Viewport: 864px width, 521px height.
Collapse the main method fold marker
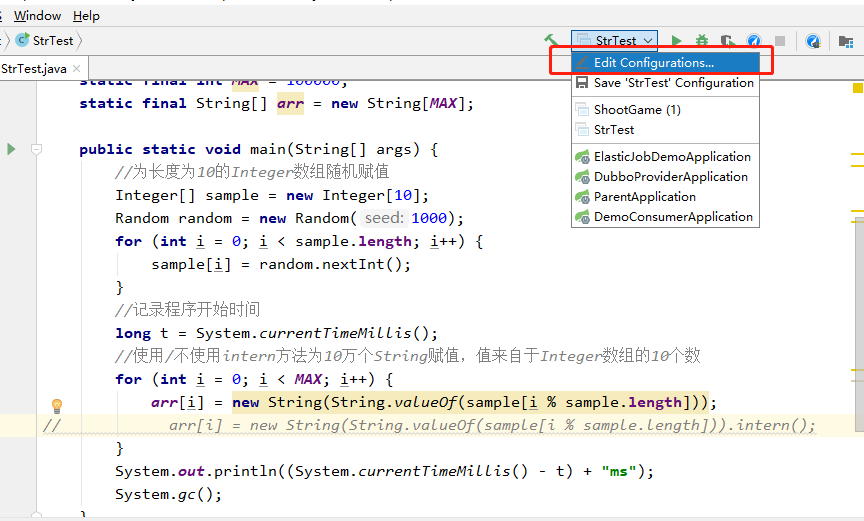(36, 149)
